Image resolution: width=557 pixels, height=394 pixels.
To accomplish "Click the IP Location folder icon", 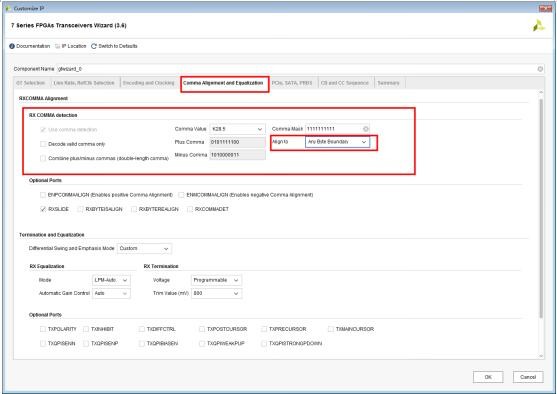I will tap(58, 46).
